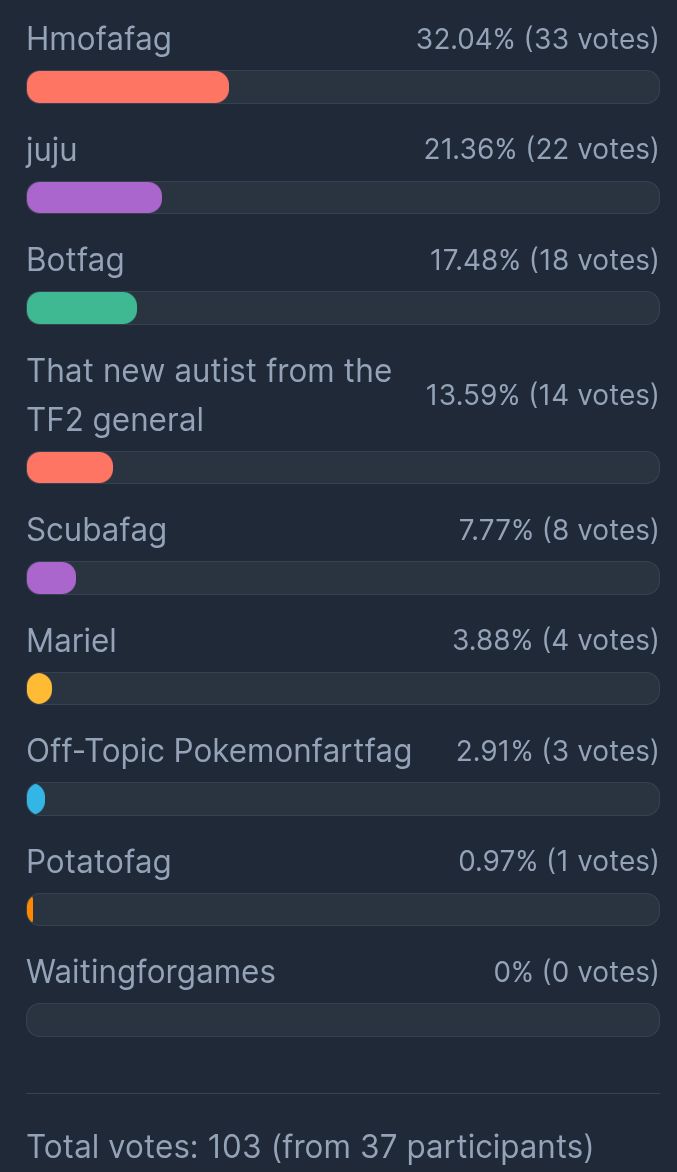Select the Waitingforgames option label
This screenshot has height=1172, width=677.
(151, 972)
